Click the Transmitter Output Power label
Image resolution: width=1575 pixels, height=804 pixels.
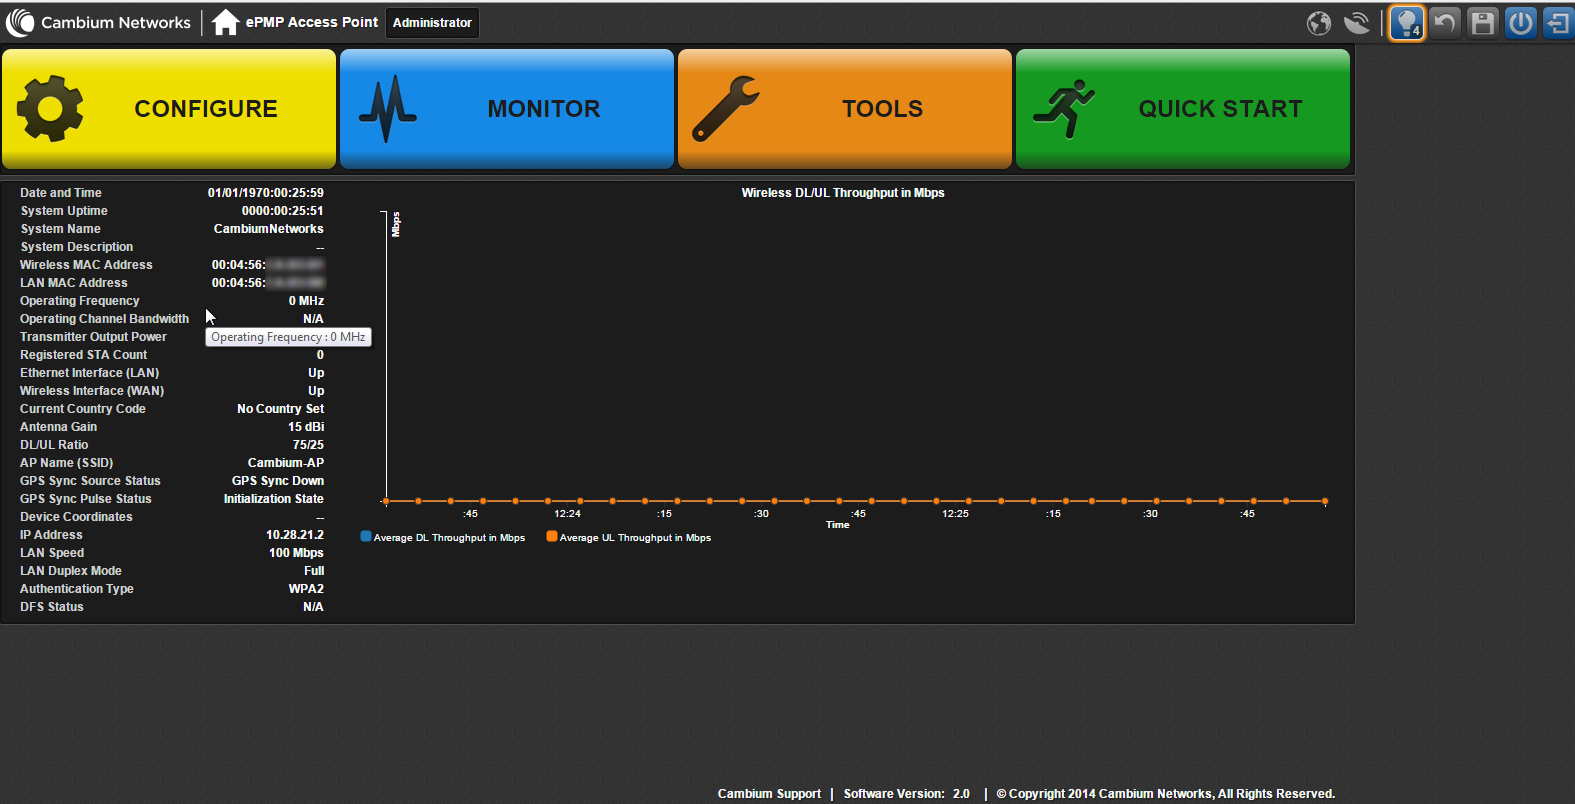[93, 337]
